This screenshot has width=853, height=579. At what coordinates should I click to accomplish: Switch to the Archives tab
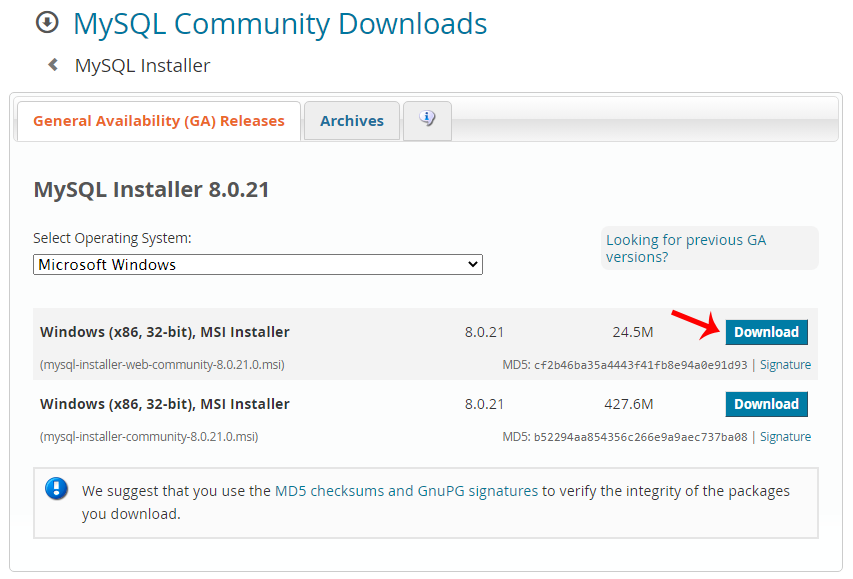pos(352,121)
